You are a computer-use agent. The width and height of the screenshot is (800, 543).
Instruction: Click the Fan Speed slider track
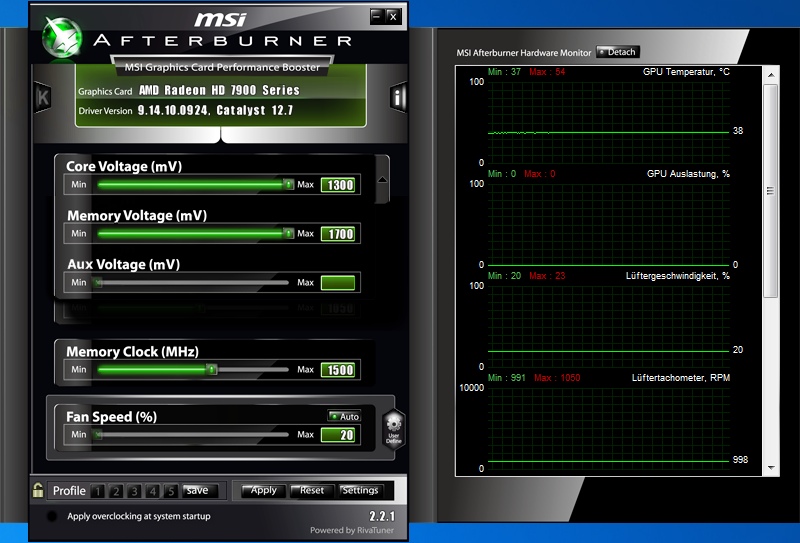point(193,434)
